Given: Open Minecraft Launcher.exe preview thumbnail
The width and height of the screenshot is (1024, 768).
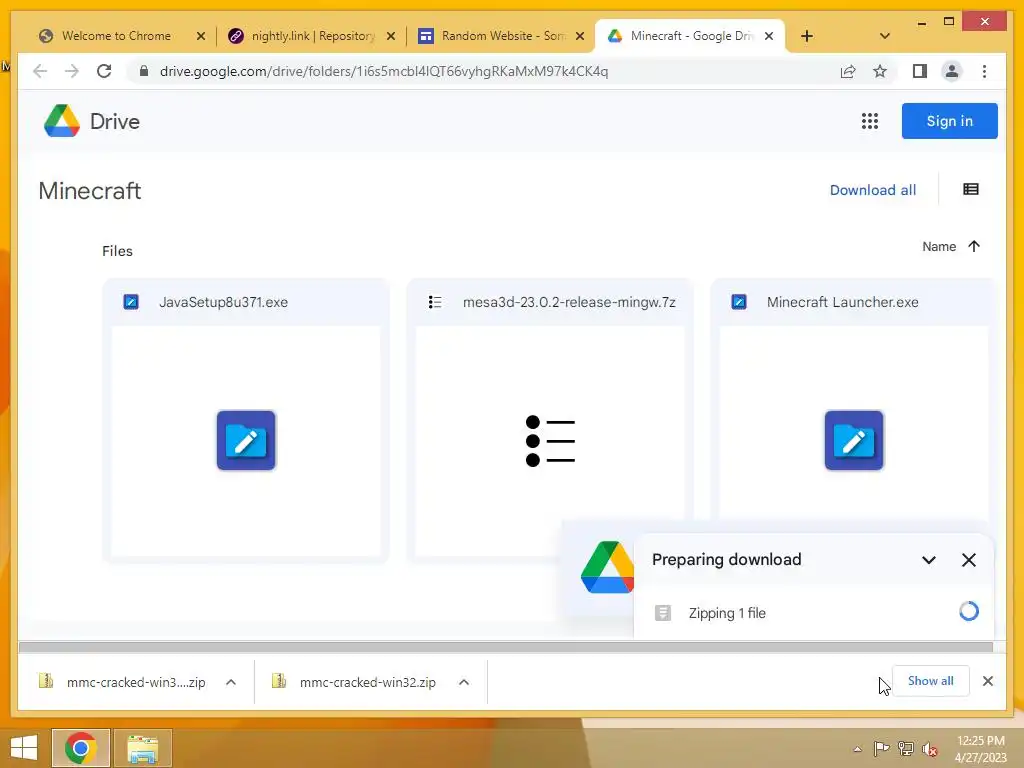Looking at the screenshot, I should 854,431.
